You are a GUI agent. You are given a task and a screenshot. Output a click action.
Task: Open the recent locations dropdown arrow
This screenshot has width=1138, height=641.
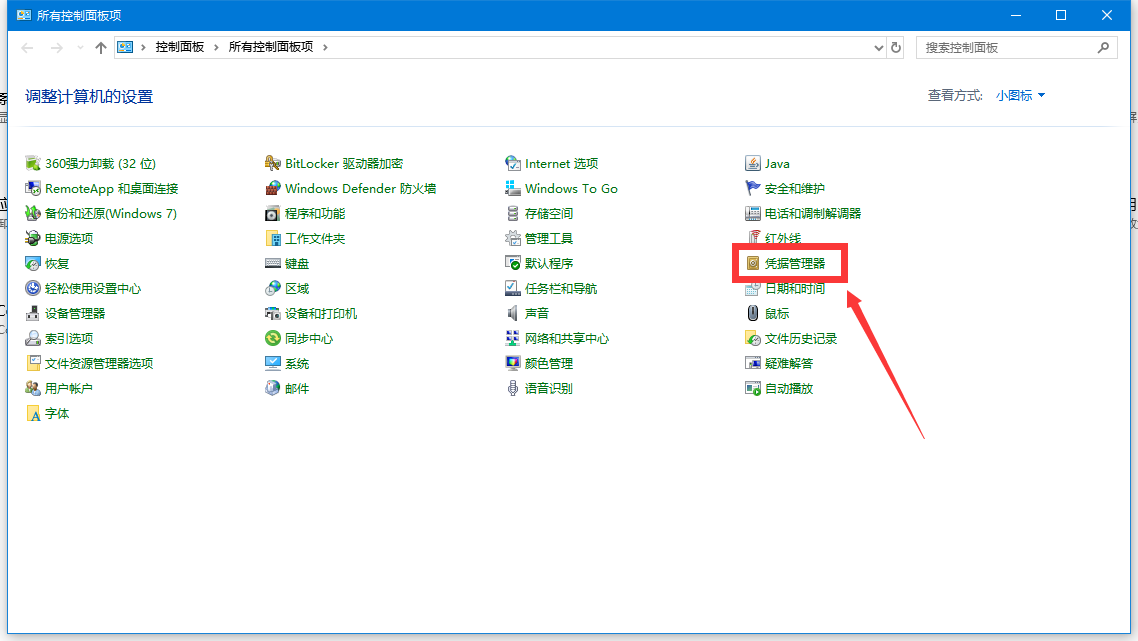[x=80, y=48]
